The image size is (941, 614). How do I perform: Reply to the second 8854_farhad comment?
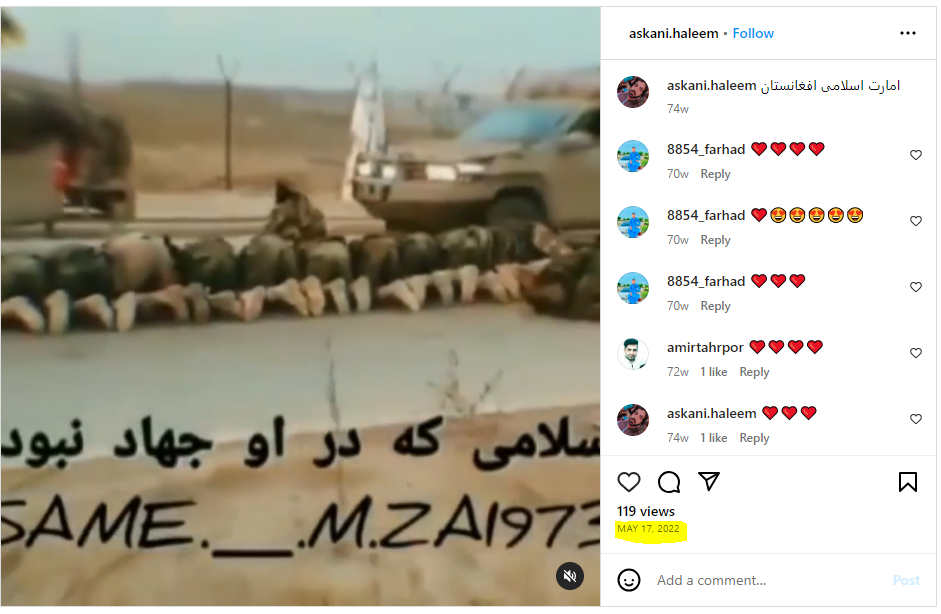(715, 240)
